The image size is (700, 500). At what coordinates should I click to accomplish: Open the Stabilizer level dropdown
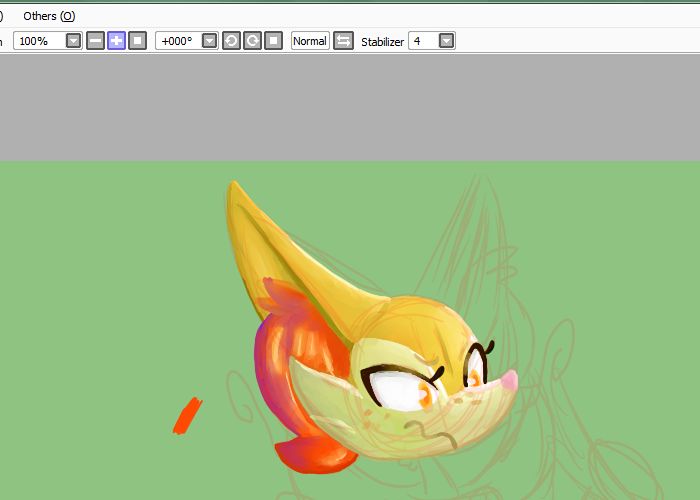click(x=446, y=41)
